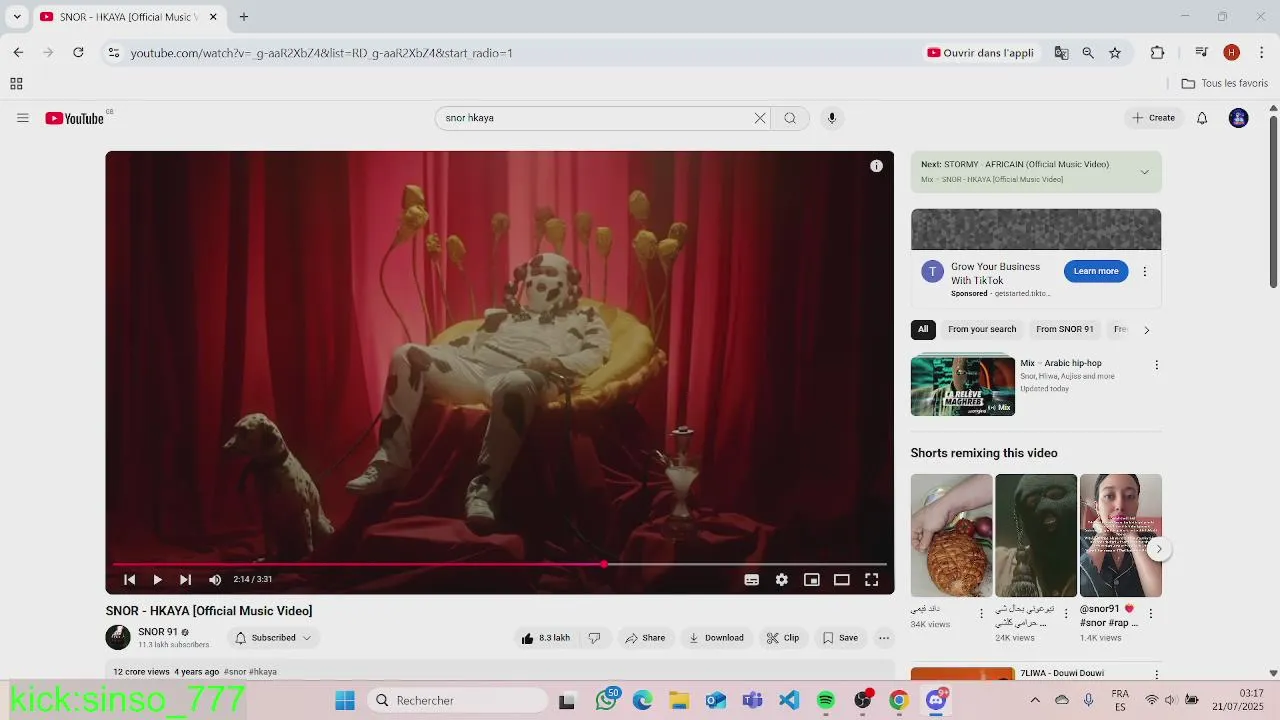Viewport: 1280px width, 720px height.
Task: Open Mix Arabic hip-hop thumbnail
Action: pyautogui.click(x=963, y=386)
